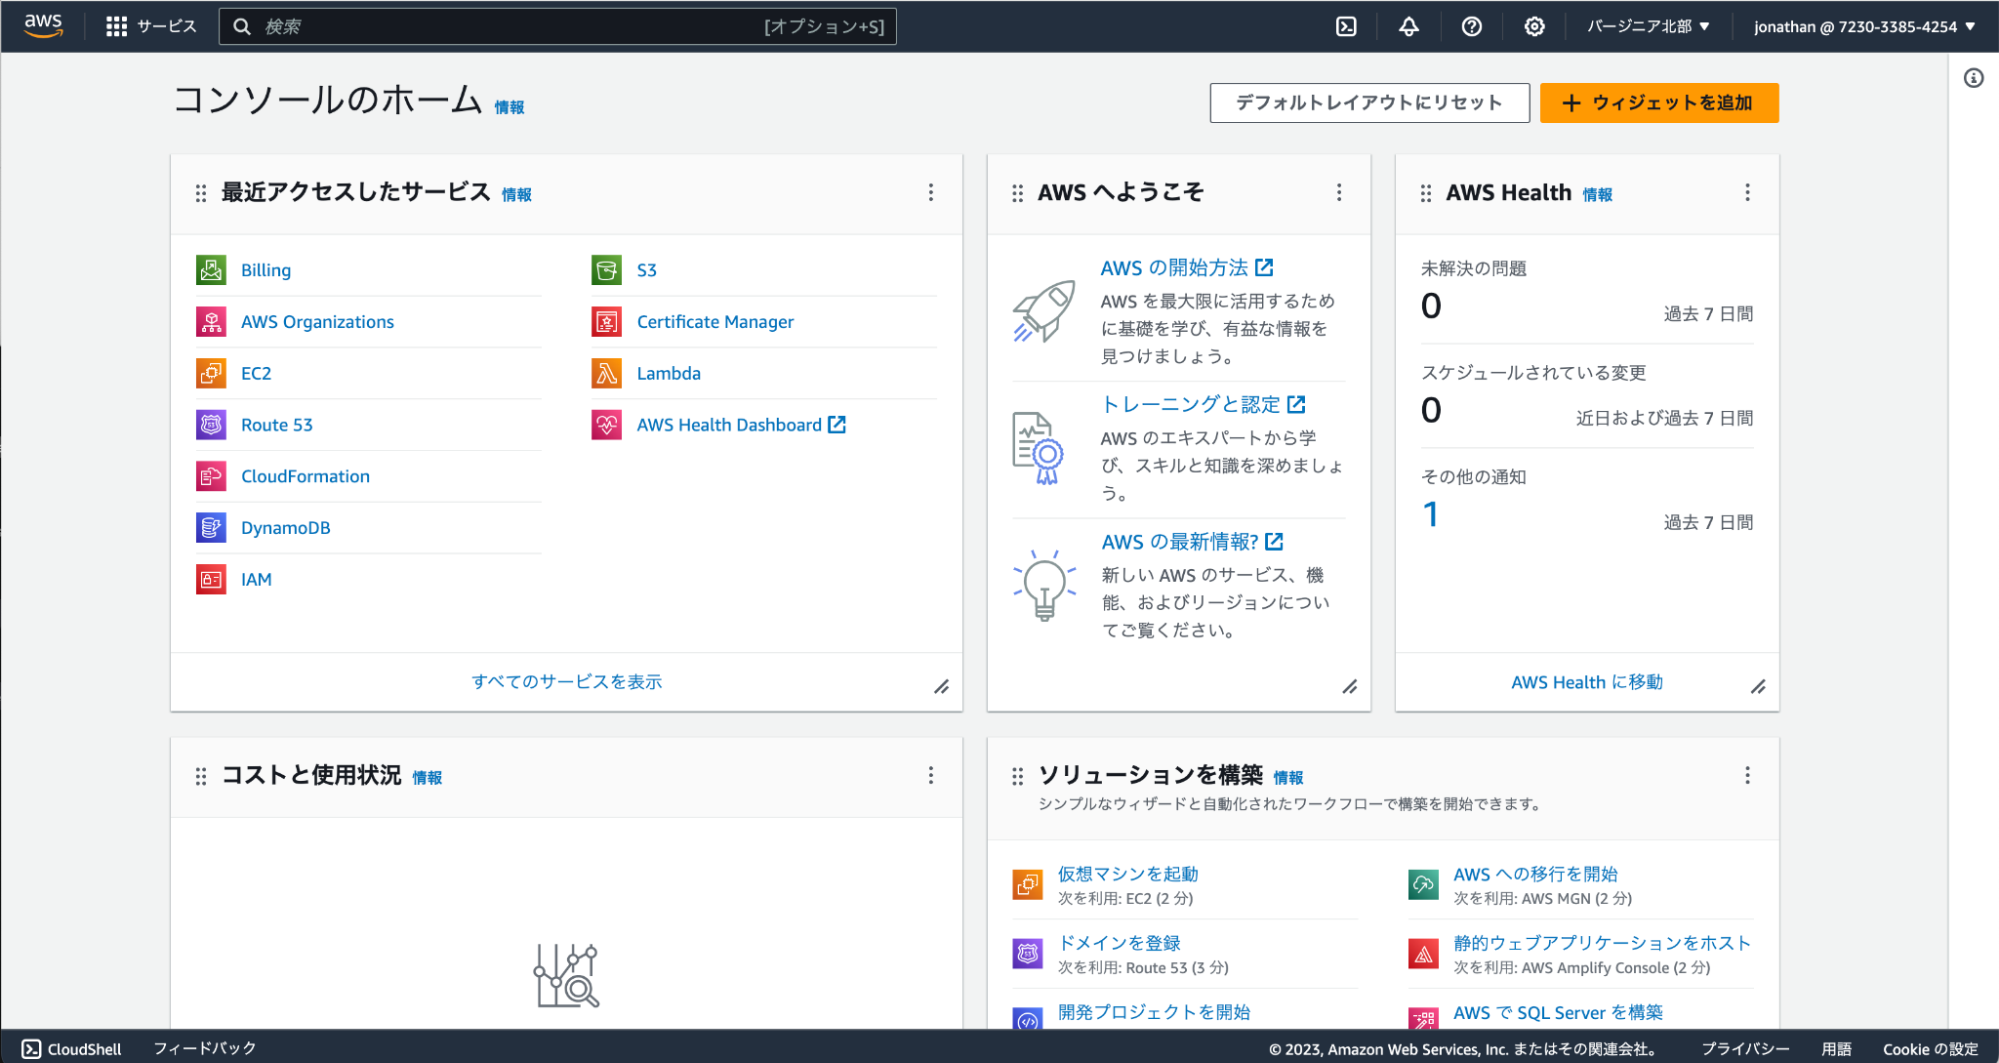Open 情報 link next to コンソールのホーム

tap(509, 107)
